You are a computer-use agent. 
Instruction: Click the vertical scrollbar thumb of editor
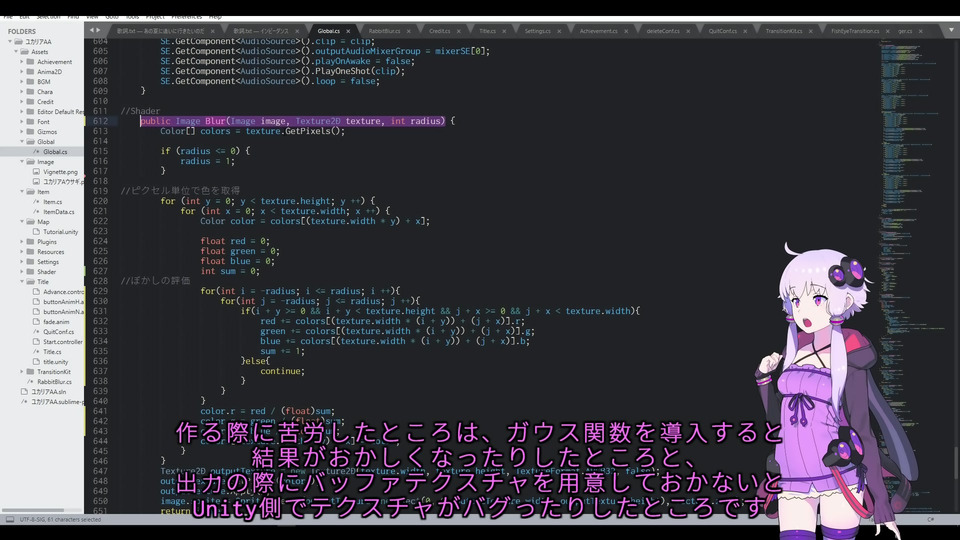coord(956,463)
